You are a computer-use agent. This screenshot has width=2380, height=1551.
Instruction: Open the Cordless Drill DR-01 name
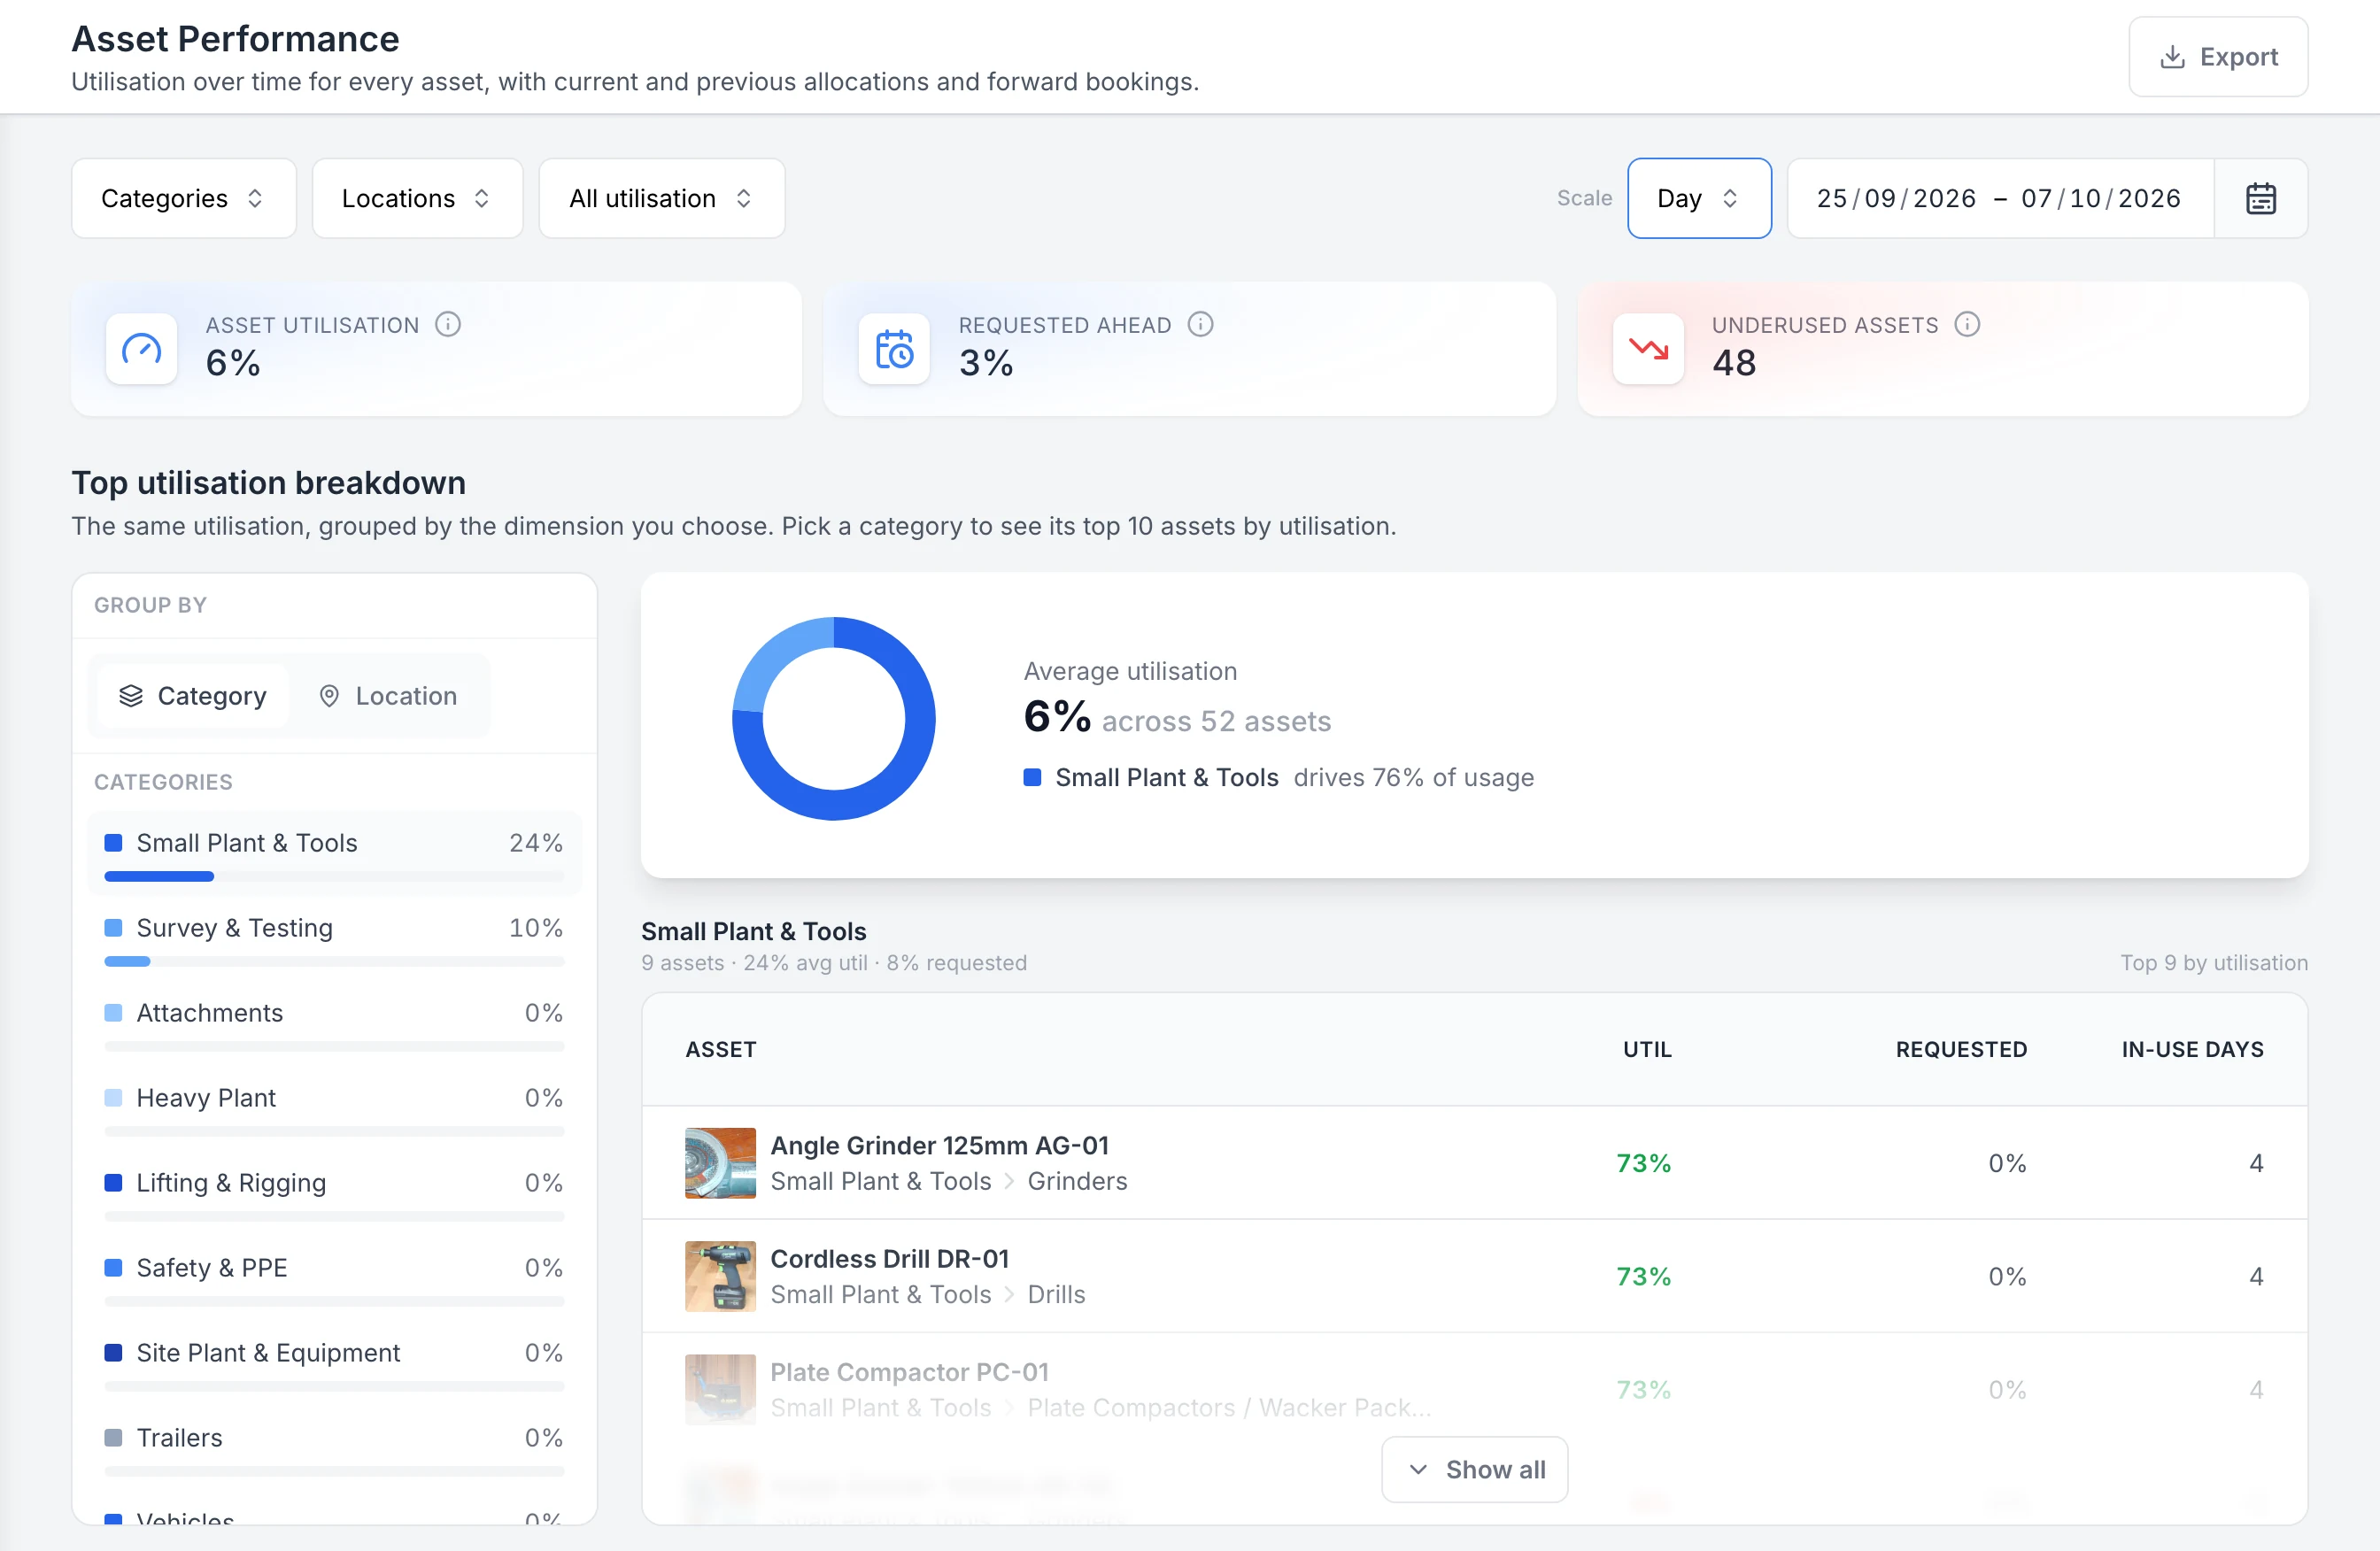(x=889, y=1258)
